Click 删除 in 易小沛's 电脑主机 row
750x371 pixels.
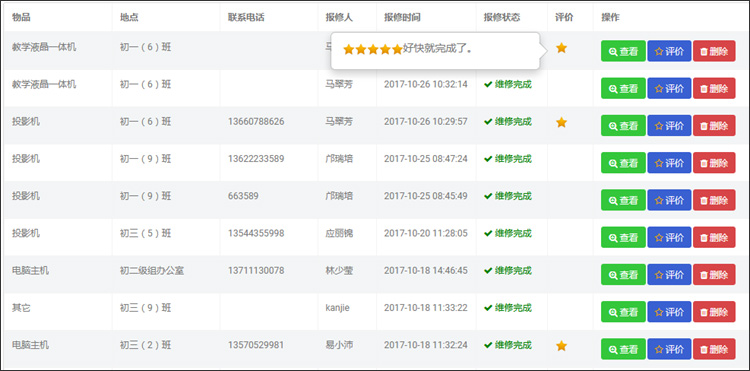pyautogui.click(x=714, y=349)
